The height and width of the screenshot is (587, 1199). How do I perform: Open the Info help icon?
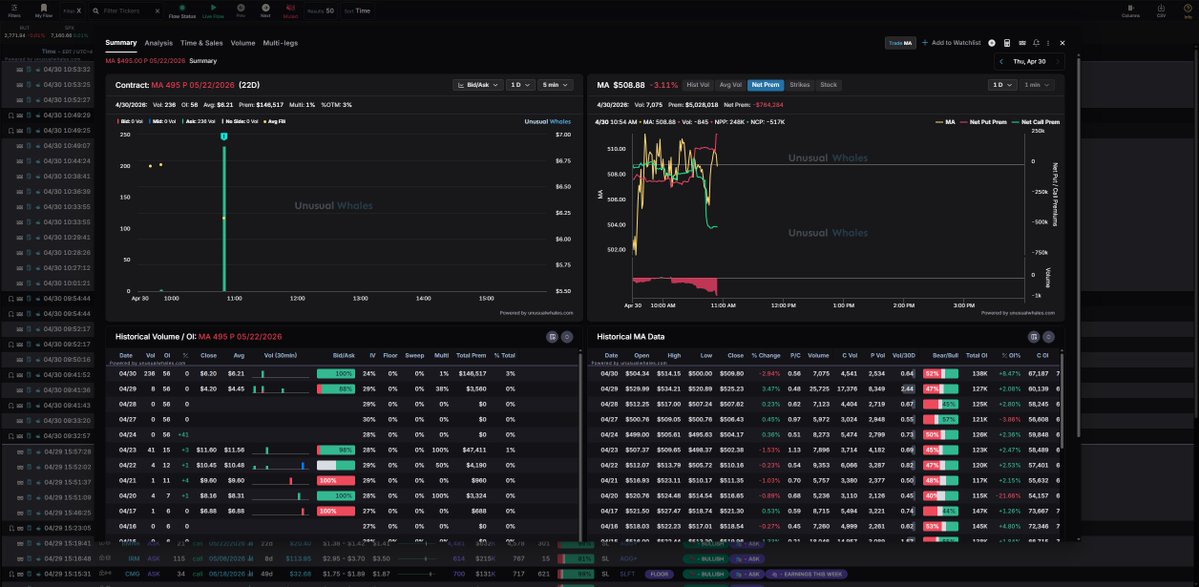(1188, 8)
